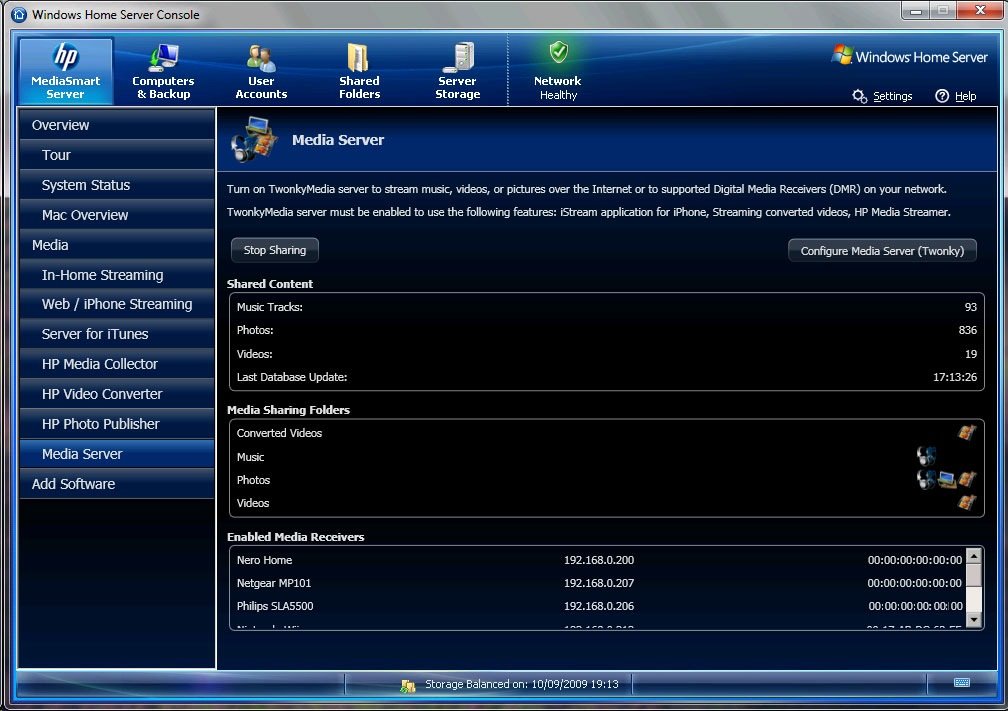Click the keyboard icon in the status bar
1008x711 pixels.
(962, 683)
